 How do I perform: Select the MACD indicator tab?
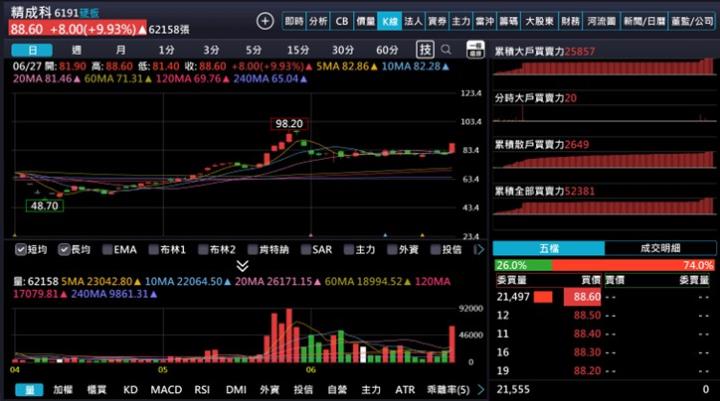pos(166,390)
